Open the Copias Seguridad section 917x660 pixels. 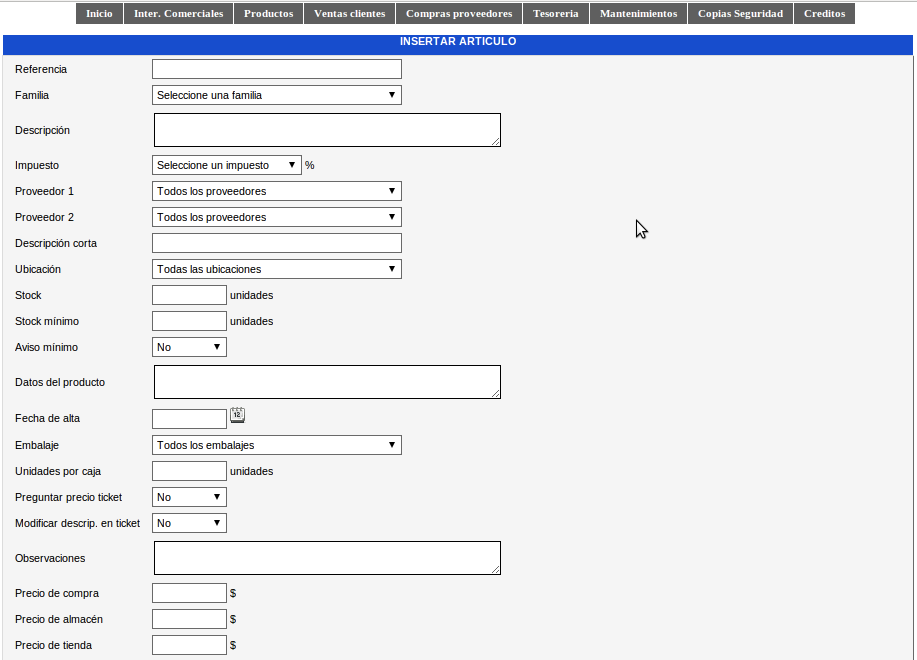[x=740, y=13]
